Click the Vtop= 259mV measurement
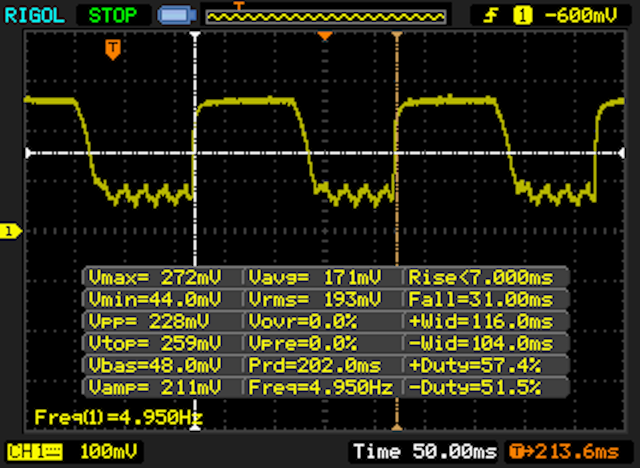Viewport: 640px width, 468px height. (x=155, y=344)
